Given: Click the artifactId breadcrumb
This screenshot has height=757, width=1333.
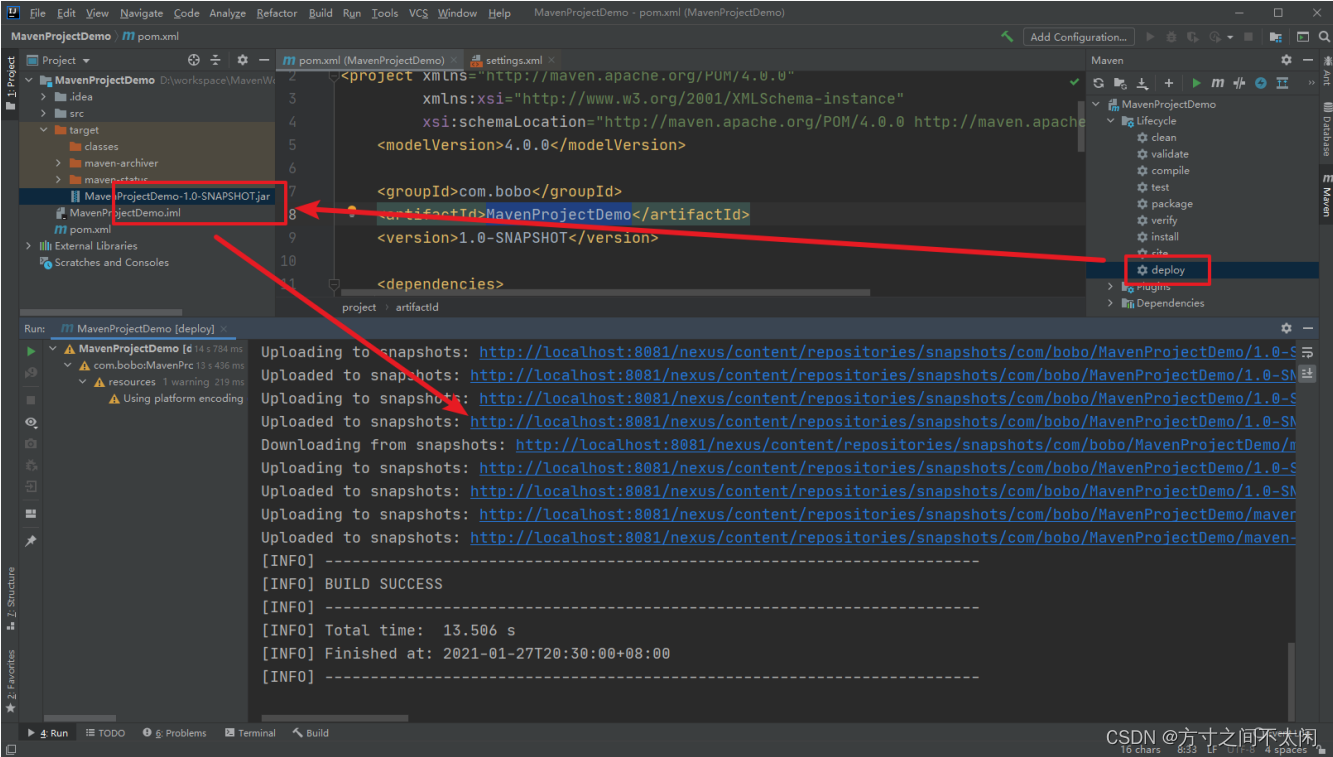Looking at the screenshot, I should click(x=417, y=307).
